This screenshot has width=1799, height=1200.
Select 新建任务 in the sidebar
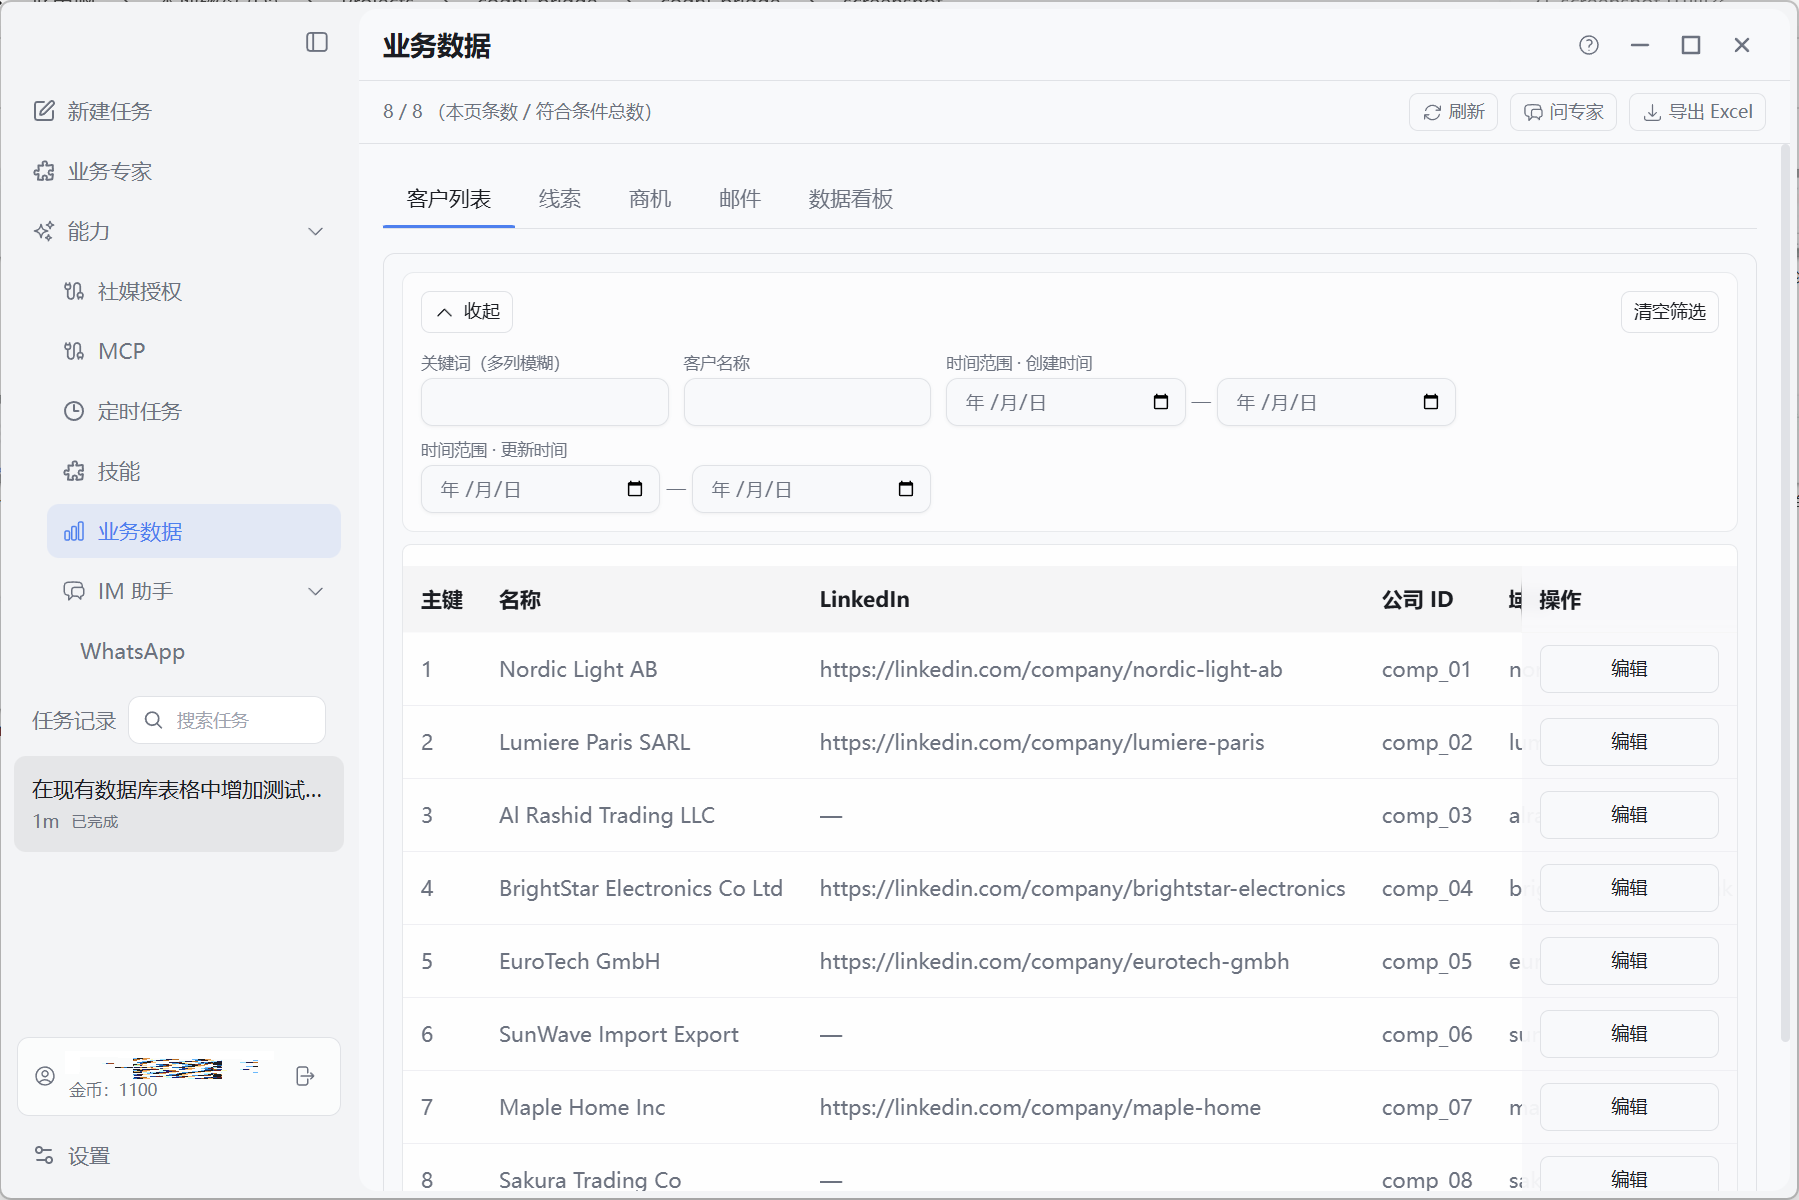109,111
